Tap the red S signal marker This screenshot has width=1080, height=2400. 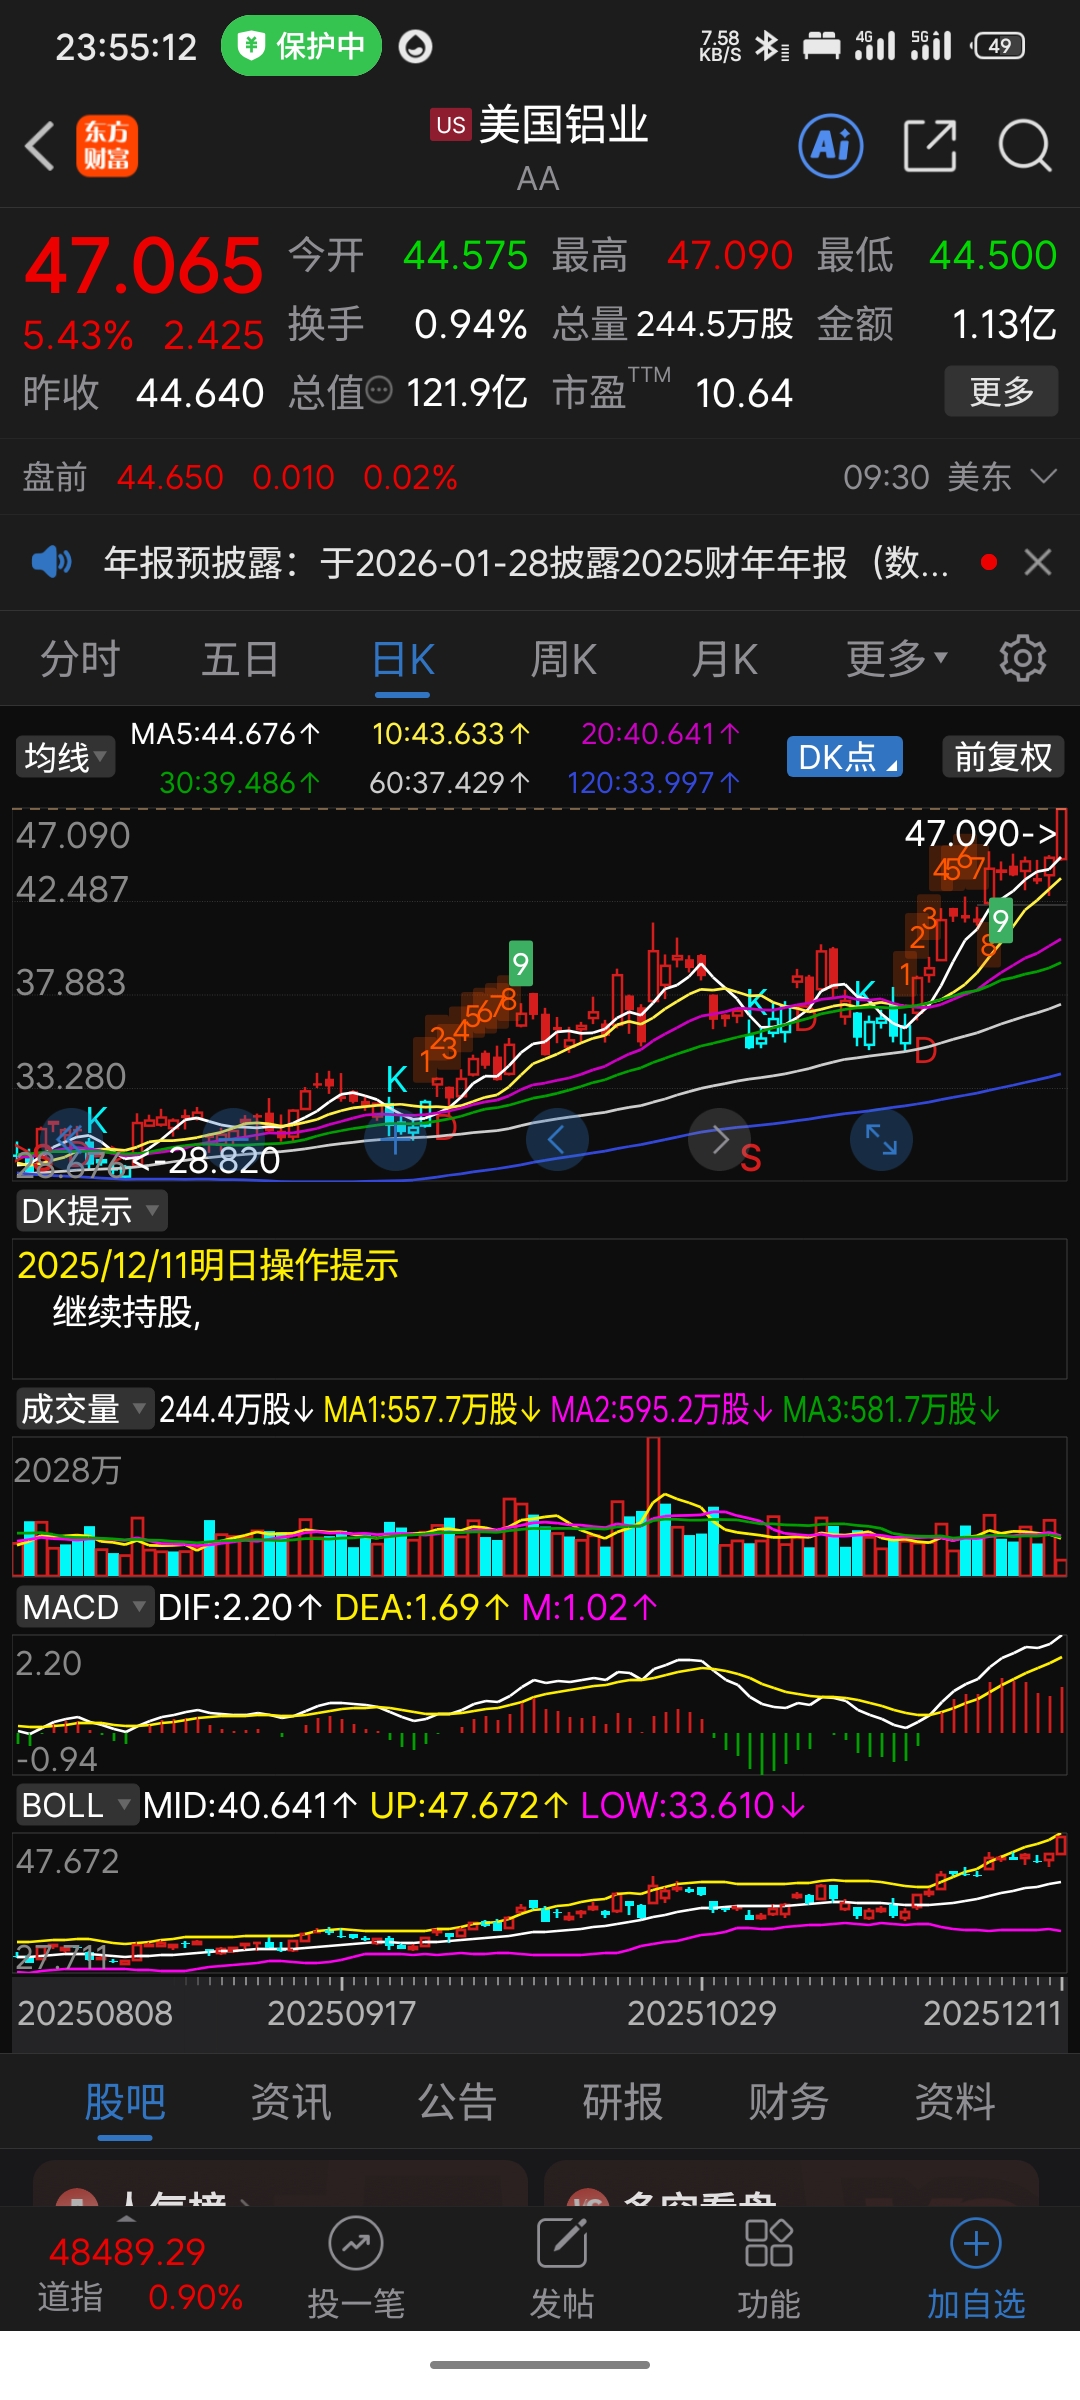tap(751, 1157)
